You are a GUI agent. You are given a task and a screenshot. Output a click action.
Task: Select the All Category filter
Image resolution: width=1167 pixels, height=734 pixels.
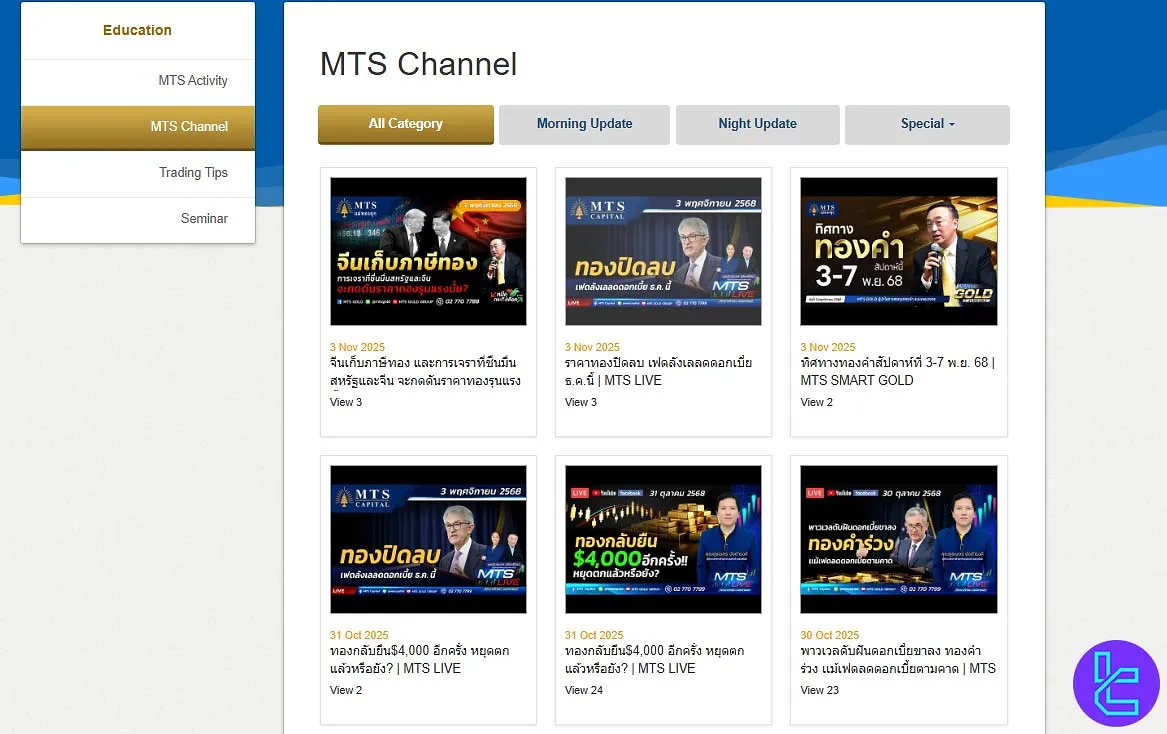(x=405, y=124)
